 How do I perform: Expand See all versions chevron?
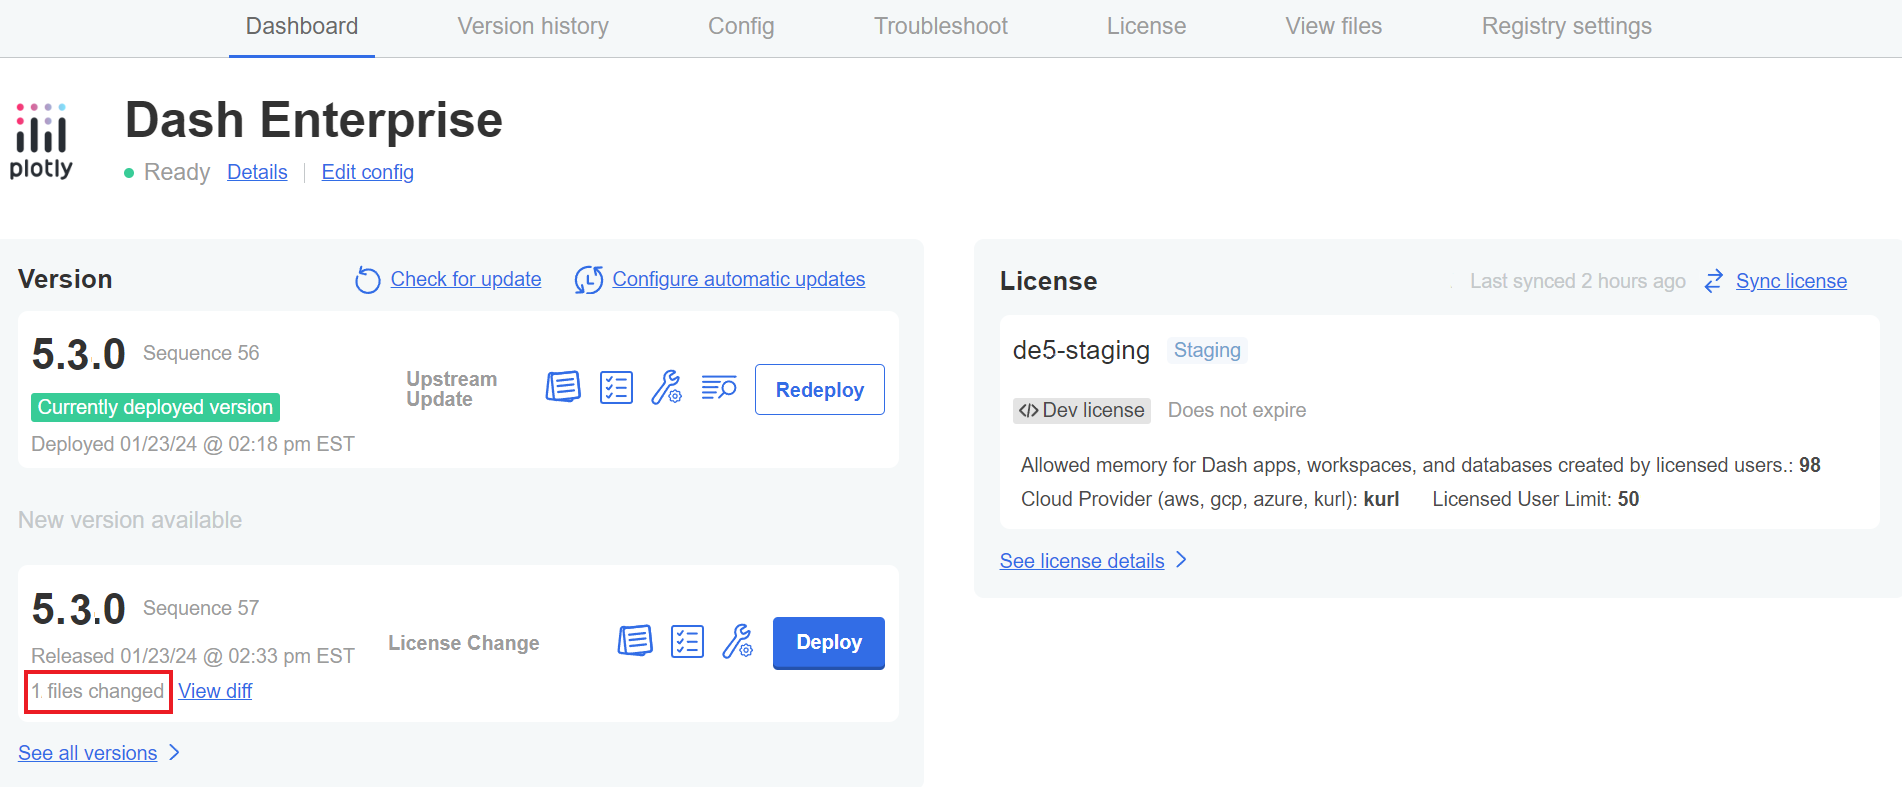click(175, 753)
